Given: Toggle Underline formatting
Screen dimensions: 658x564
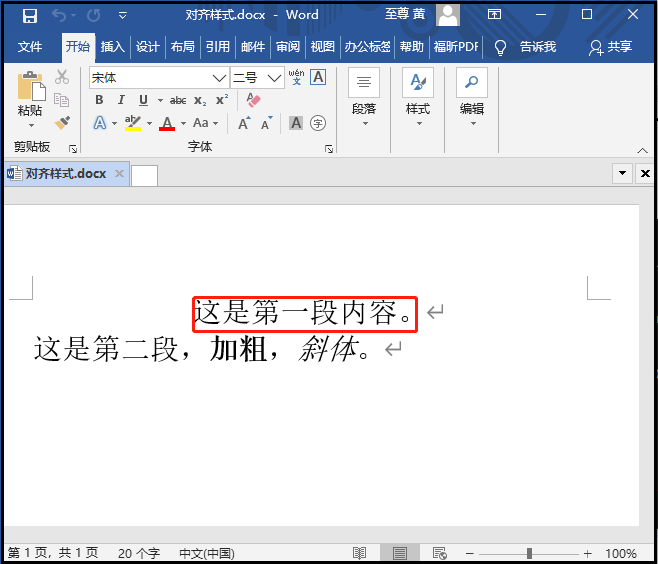Looking at the screenshot, I should (144, 100).
